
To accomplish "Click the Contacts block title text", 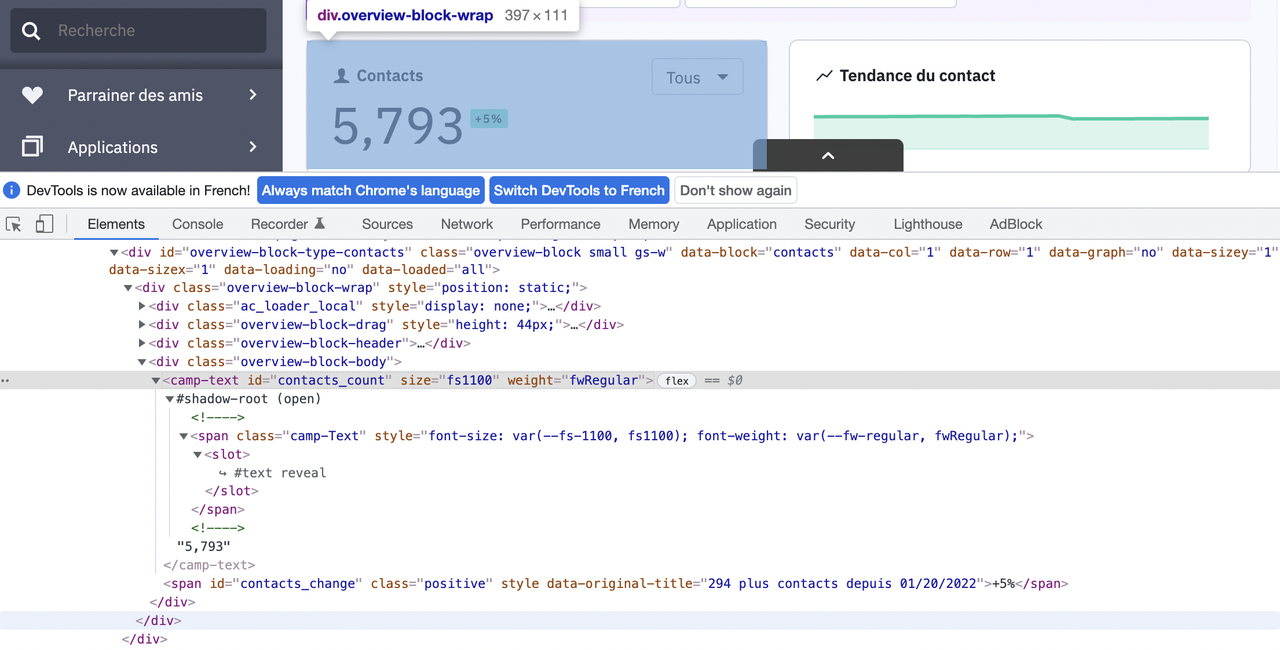I will point(390,76).
